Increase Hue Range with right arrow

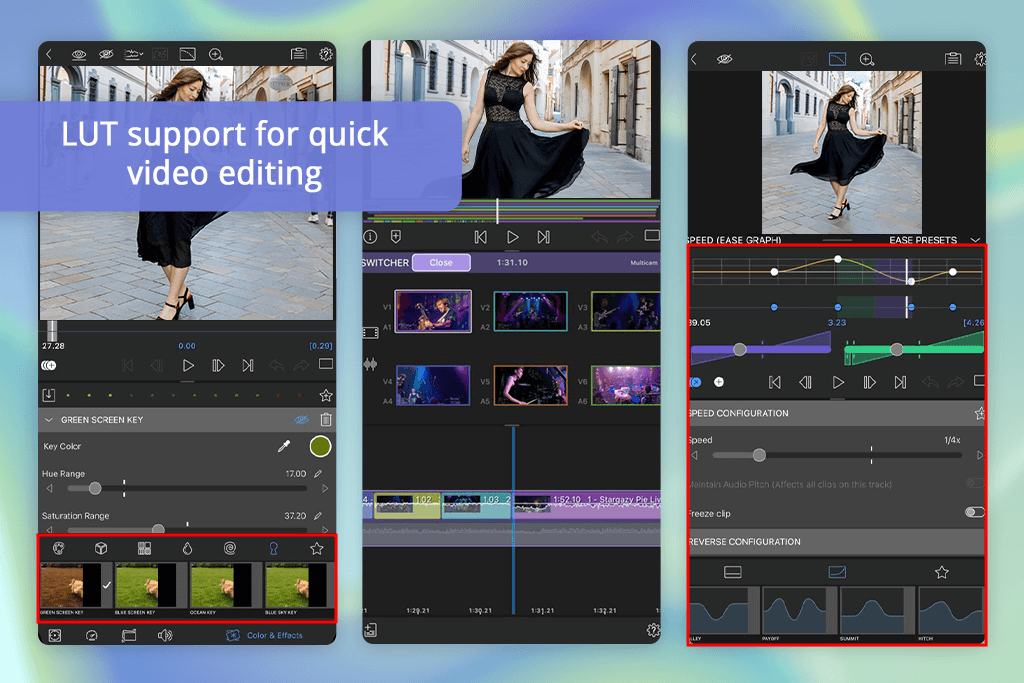click(325, 488)
